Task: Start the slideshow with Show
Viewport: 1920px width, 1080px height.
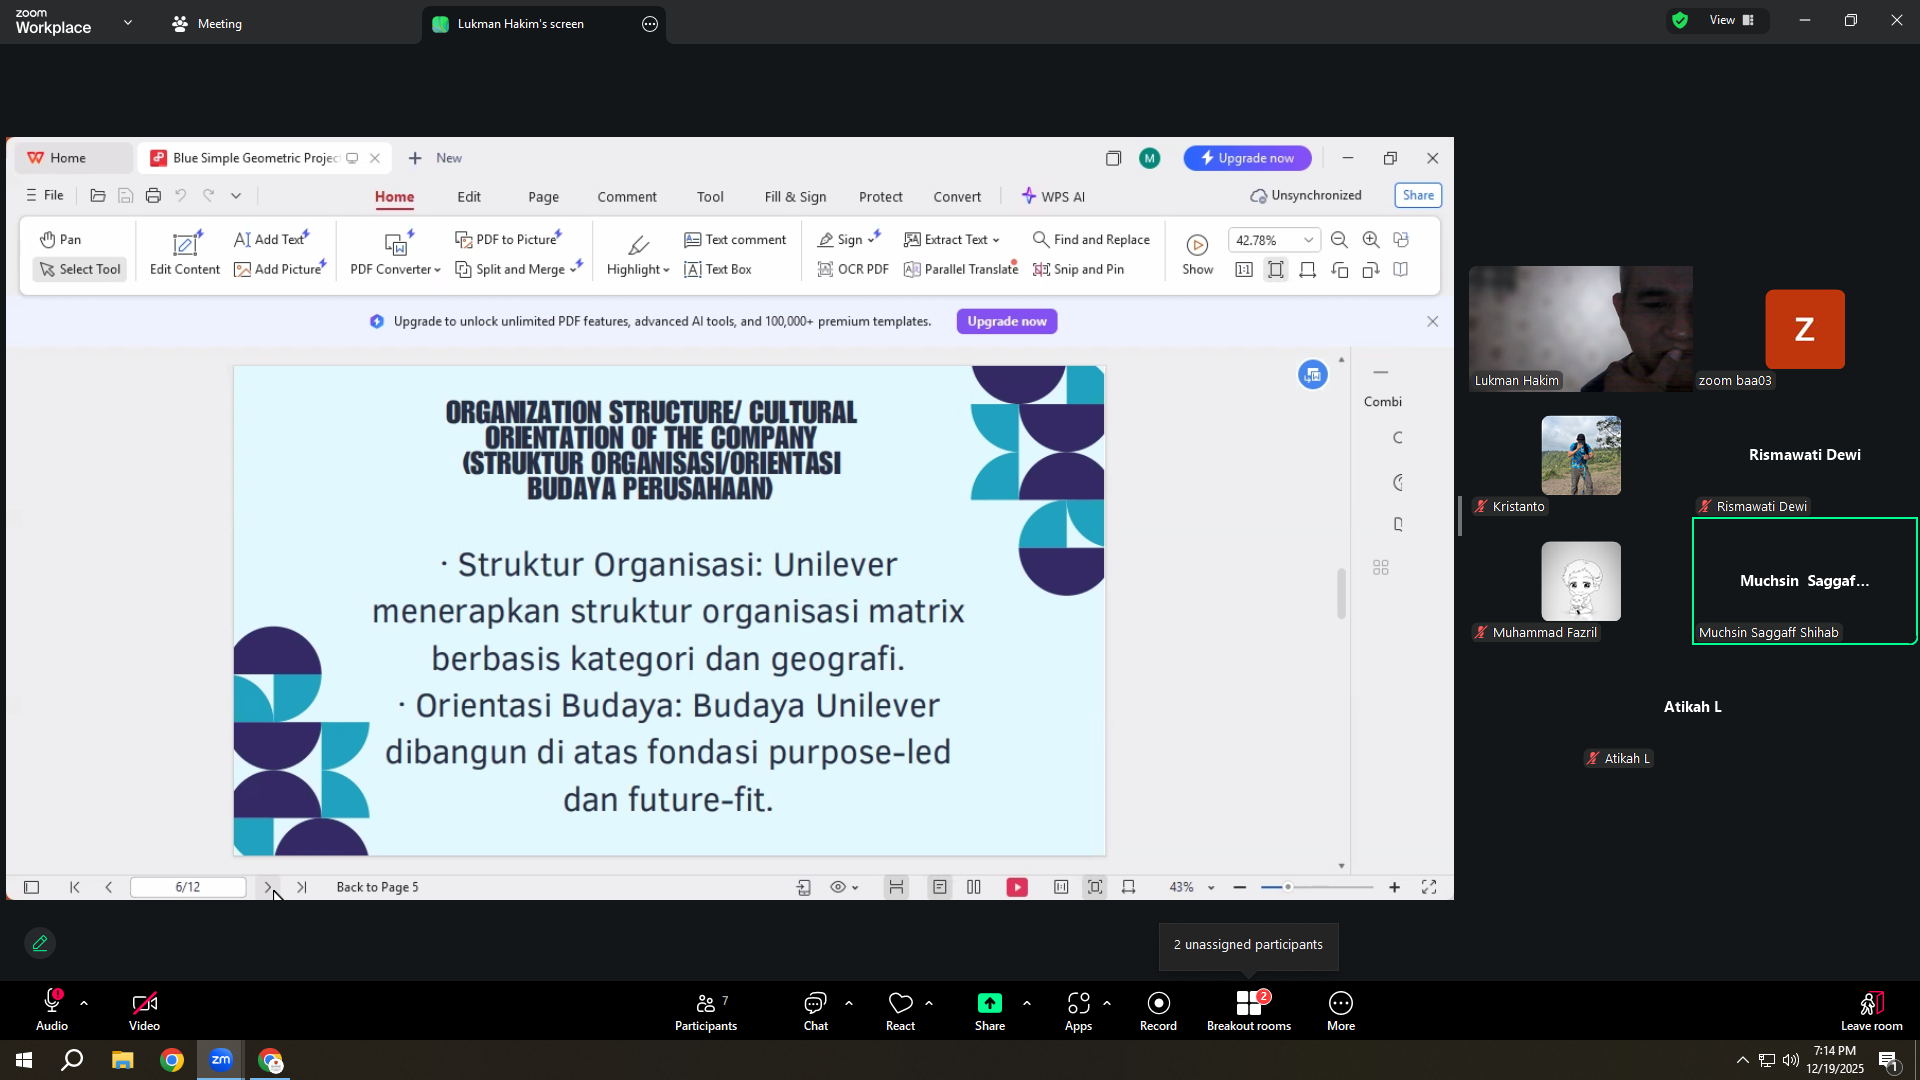Action: tap(1197, 254)
